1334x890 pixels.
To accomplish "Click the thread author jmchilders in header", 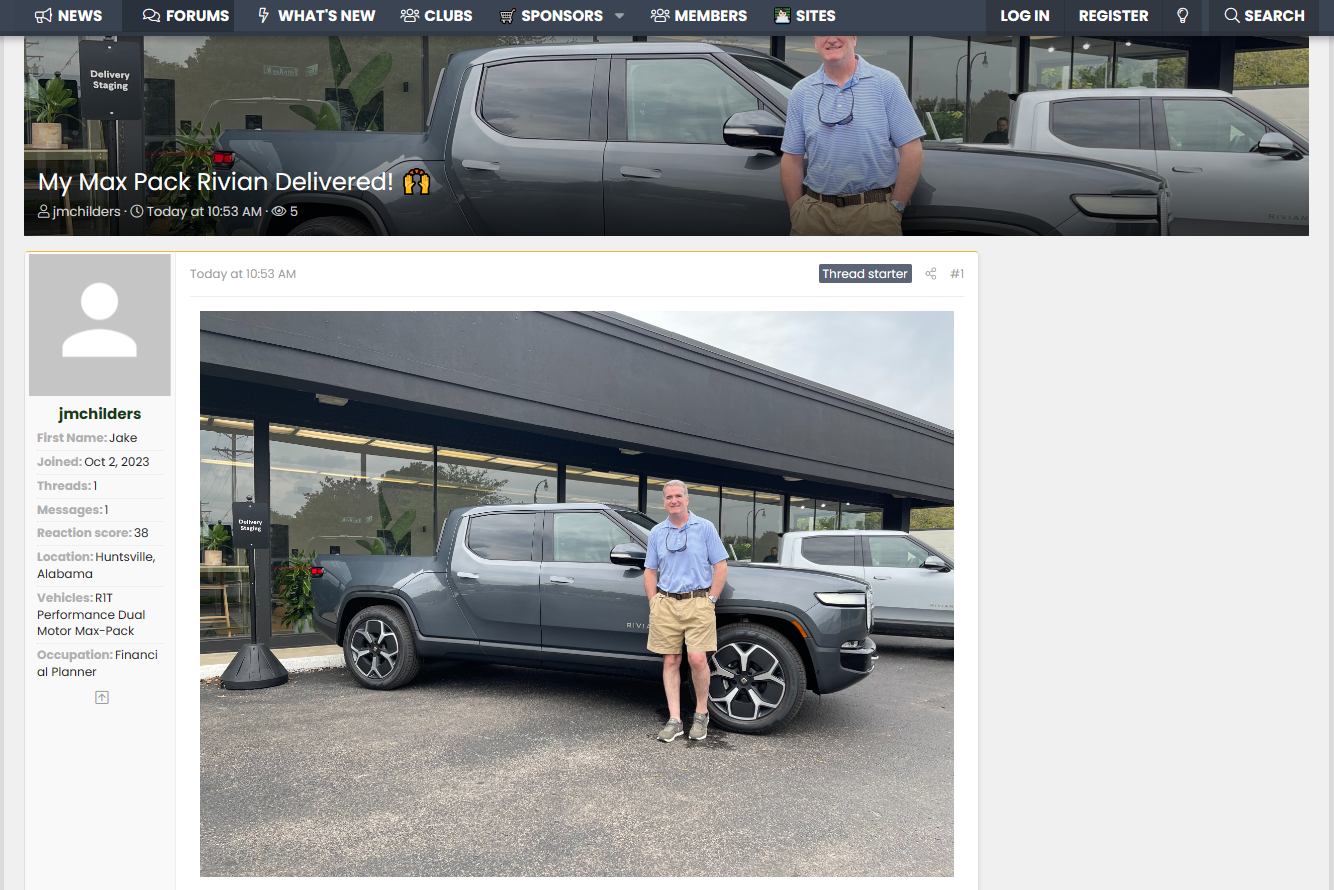I will (86, 212).
